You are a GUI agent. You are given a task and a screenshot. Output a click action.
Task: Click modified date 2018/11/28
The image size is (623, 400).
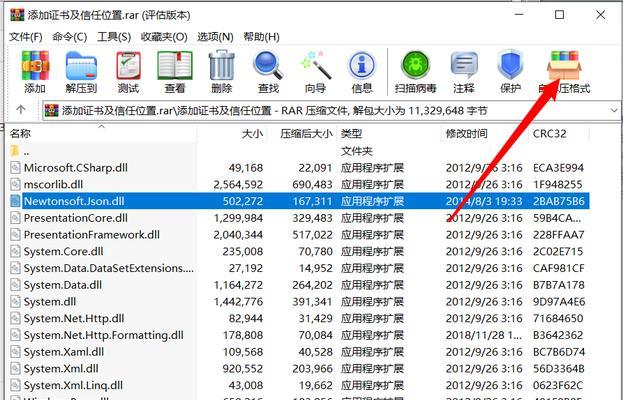pos(484,335)
